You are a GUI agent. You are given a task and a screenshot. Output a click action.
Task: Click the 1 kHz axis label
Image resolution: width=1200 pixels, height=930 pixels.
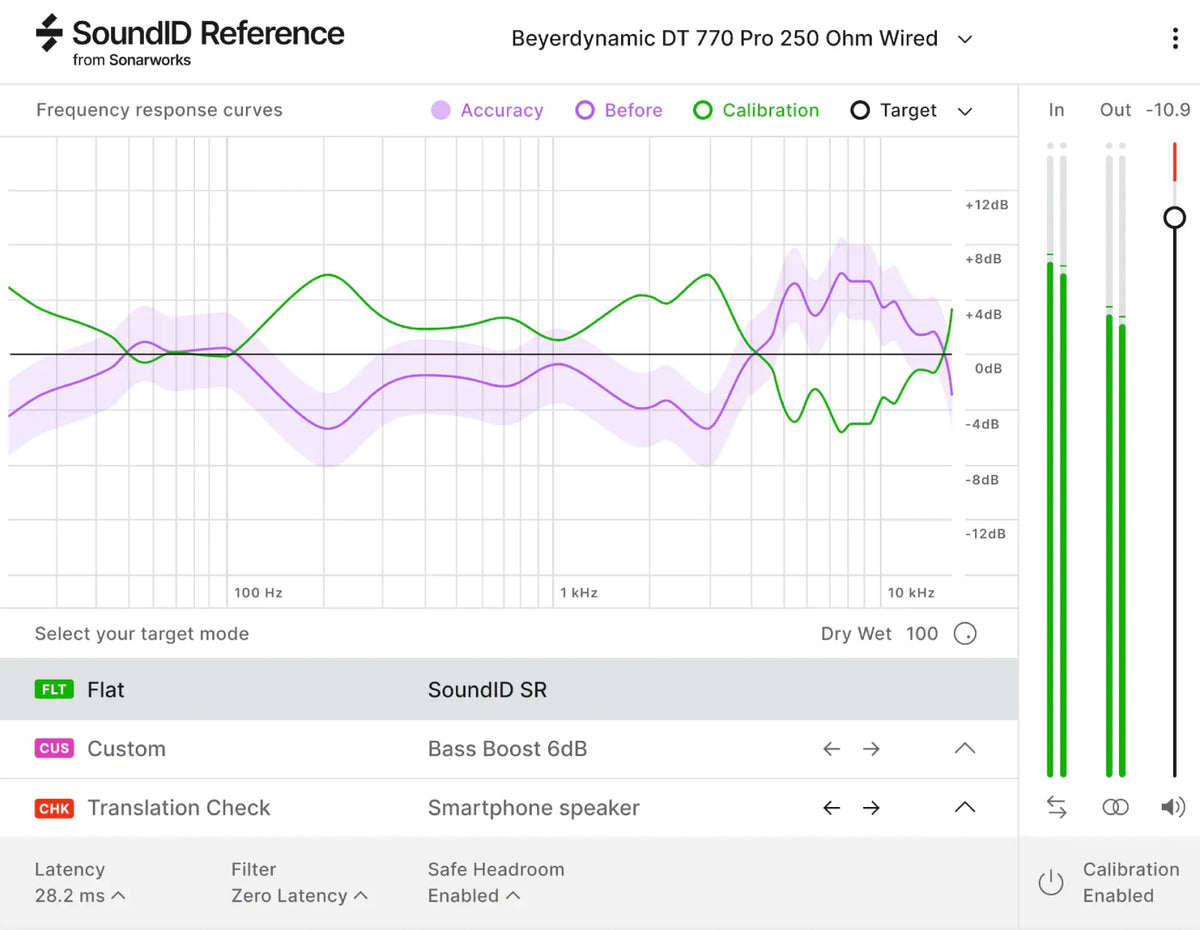pos(579,593)
